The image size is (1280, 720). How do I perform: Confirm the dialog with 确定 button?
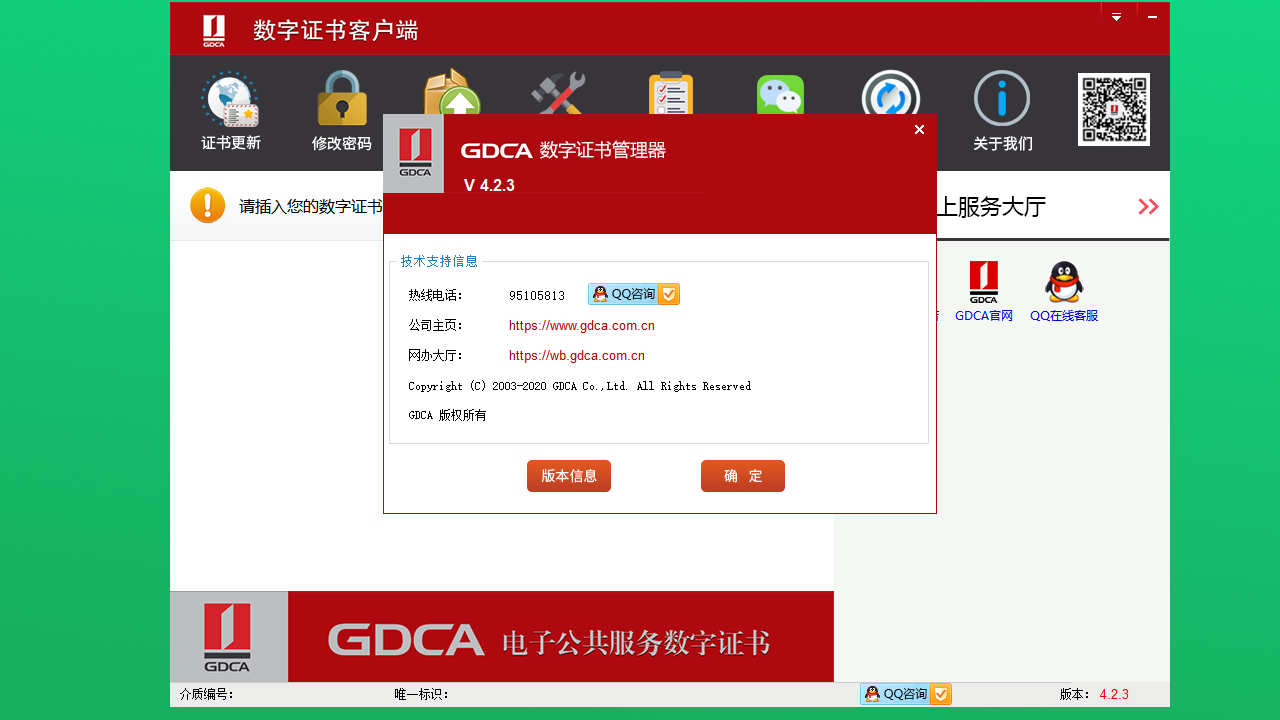click(742, 475)
